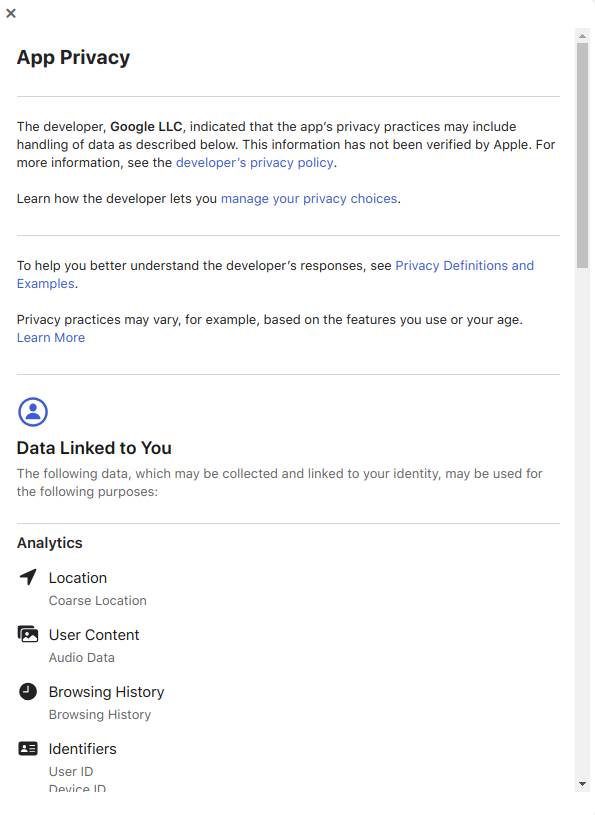Select the App Privacy heading

[72, 57]
